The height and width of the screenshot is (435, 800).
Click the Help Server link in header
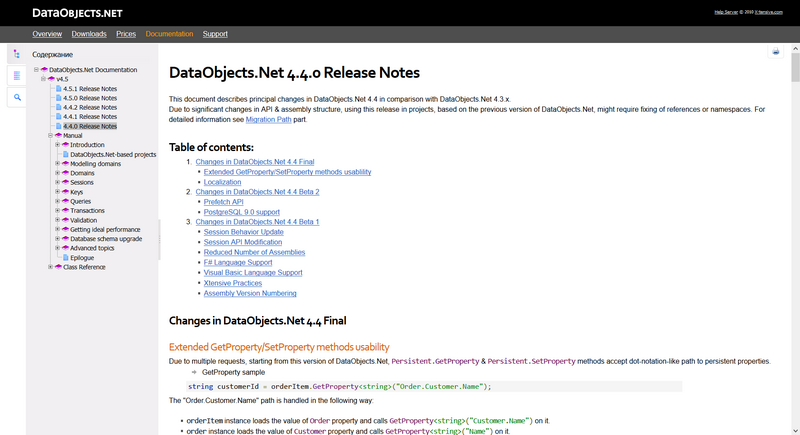[726, 12]
